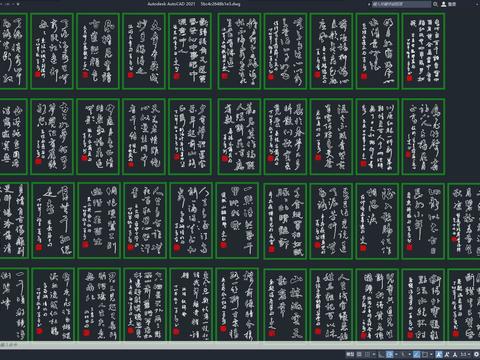Toggle ortho mode in the status bar
The height and width of the screenshot is (360, 480).
[380, 354]
